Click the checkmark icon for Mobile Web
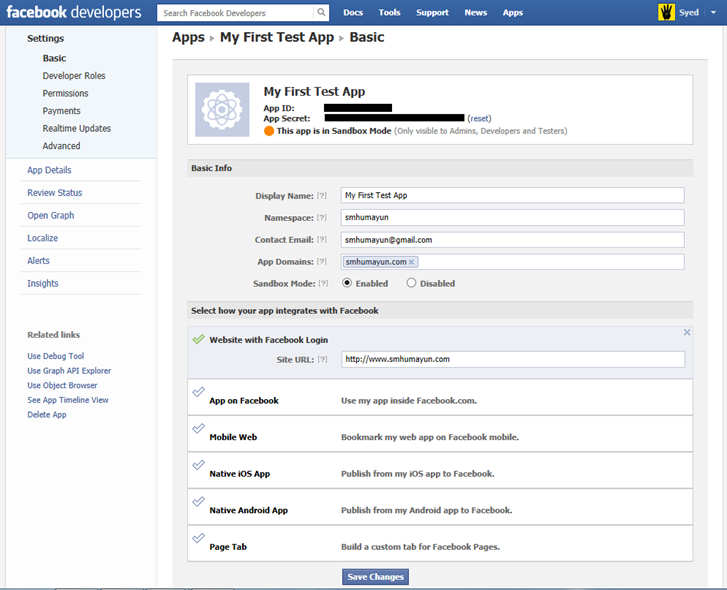The image size is (727, 590). [198, 429]
